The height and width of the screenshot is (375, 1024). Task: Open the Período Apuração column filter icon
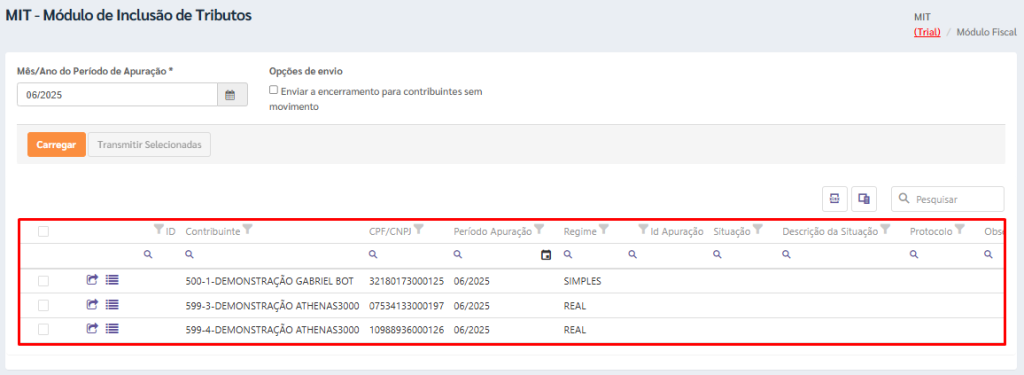[x=539, y=229]
